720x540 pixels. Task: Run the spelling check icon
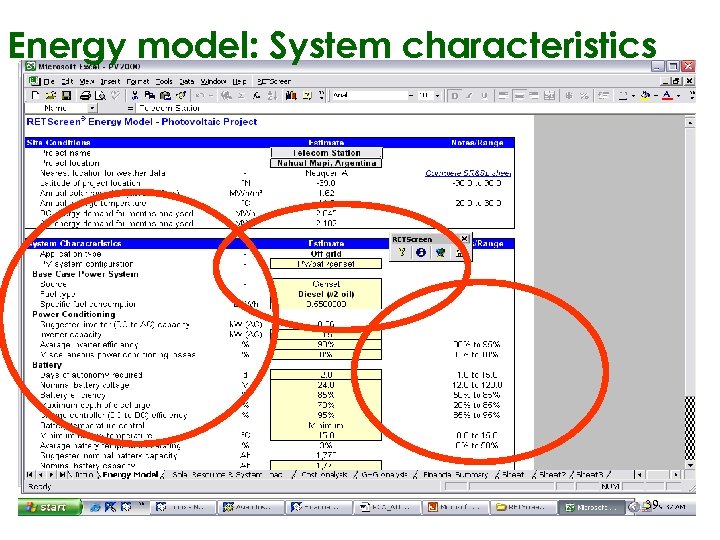pyautogui.click(x=116, y=96)
